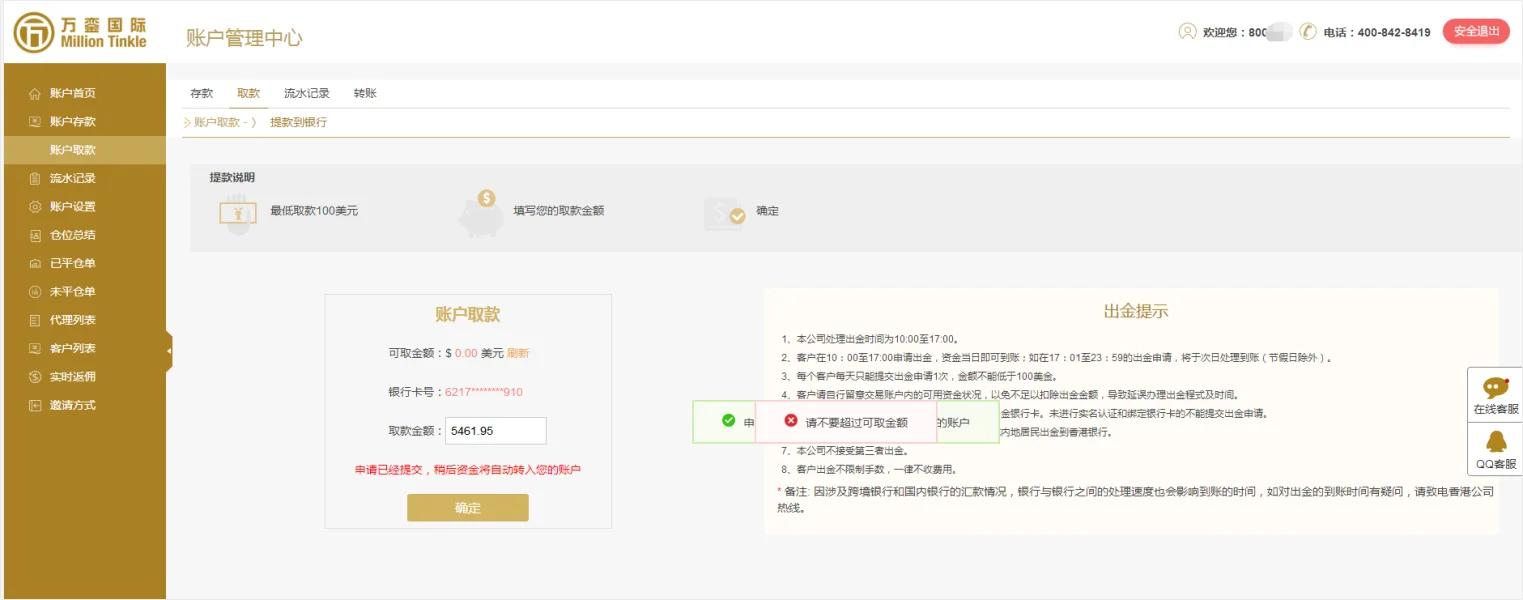Open 流水记录 in the sidebar
Image resolution: width=1523 pixels, height=600 pixels.
tap(72, 178)
